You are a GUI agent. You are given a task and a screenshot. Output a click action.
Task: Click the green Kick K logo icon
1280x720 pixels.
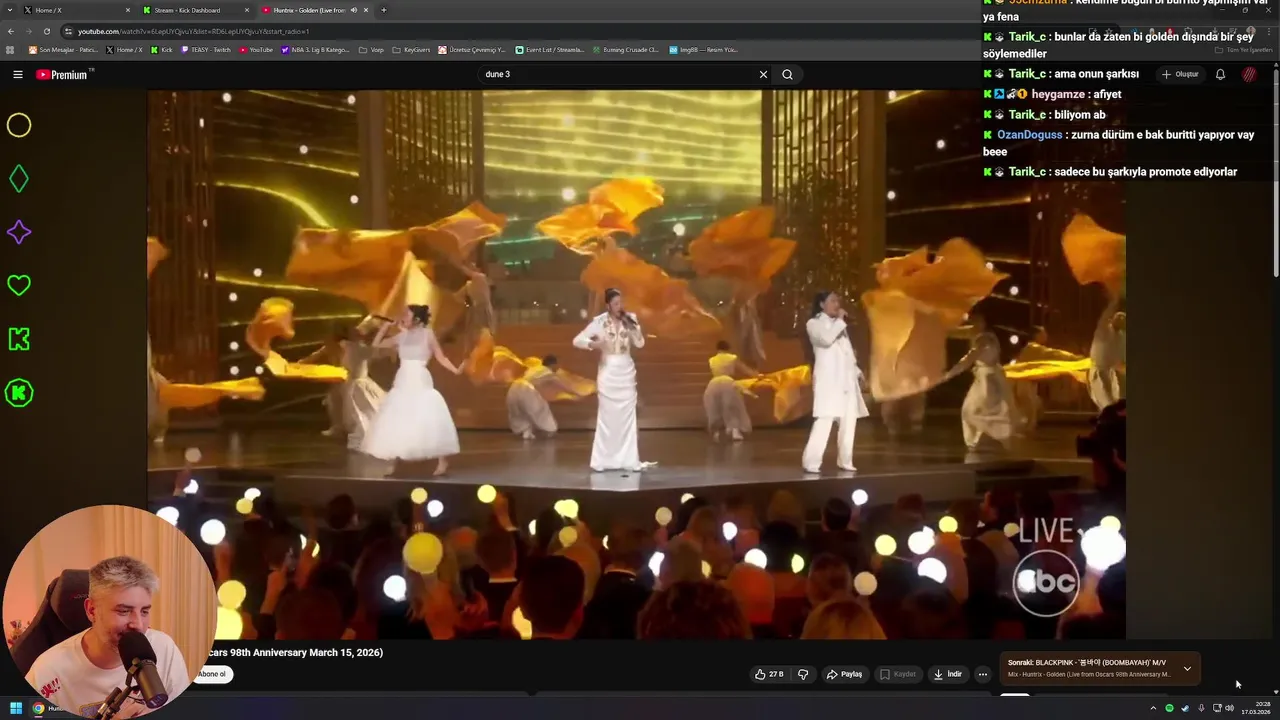[x=19, y=339]
